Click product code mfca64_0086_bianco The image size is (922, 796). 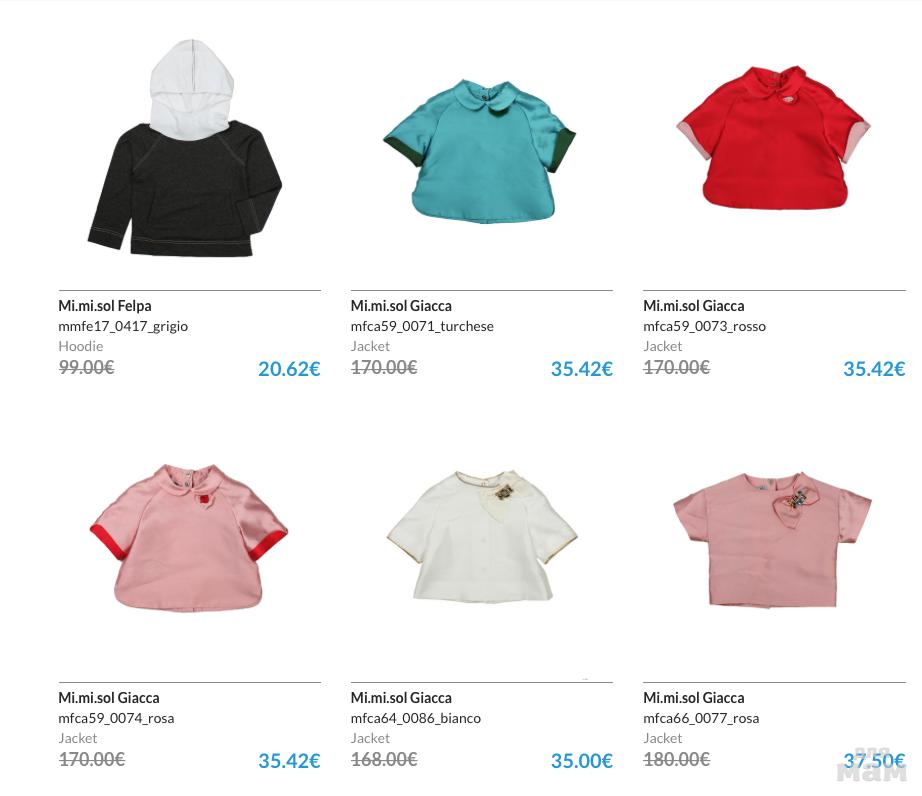[x=416, y=718]
